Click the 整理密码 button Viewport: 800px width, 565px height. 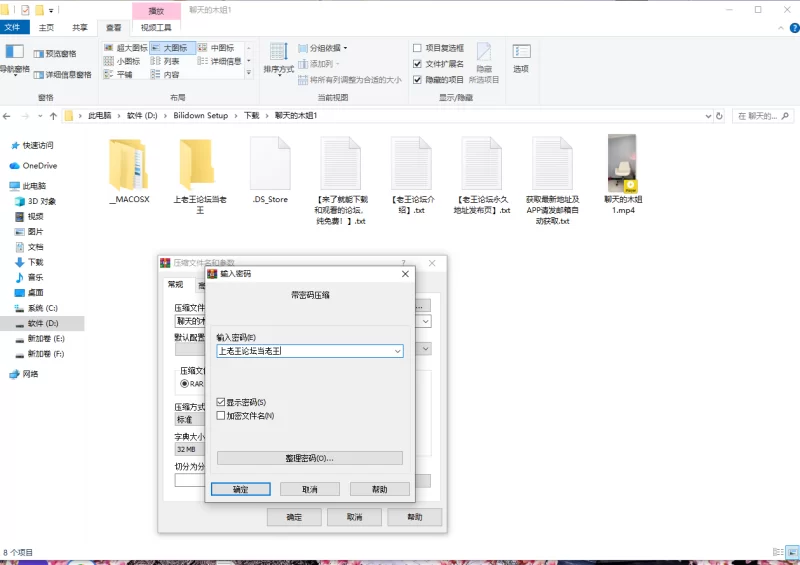(x=309, y=458)
